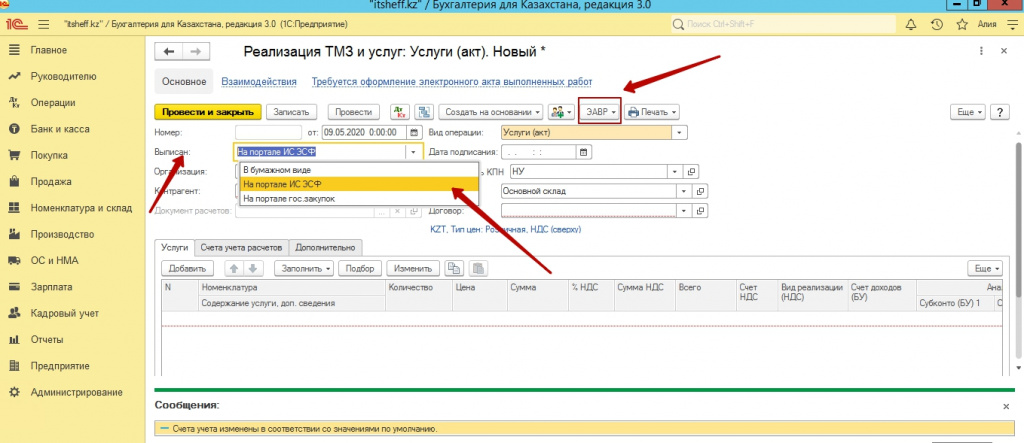1024x443 pixels.
Task: Click the help question mark button
Action: click(x=1000, y=112)
